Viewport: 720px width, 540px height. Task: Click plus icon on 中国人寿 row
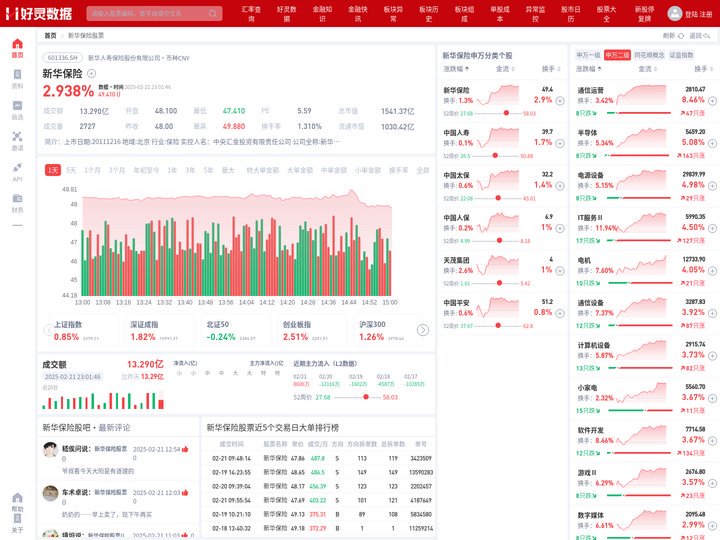click(560, 143)
